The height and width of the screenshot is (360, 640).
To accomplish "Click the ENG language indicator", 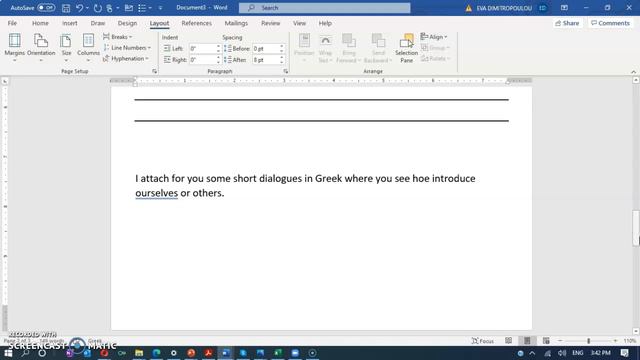I will [x=578, y=353].
